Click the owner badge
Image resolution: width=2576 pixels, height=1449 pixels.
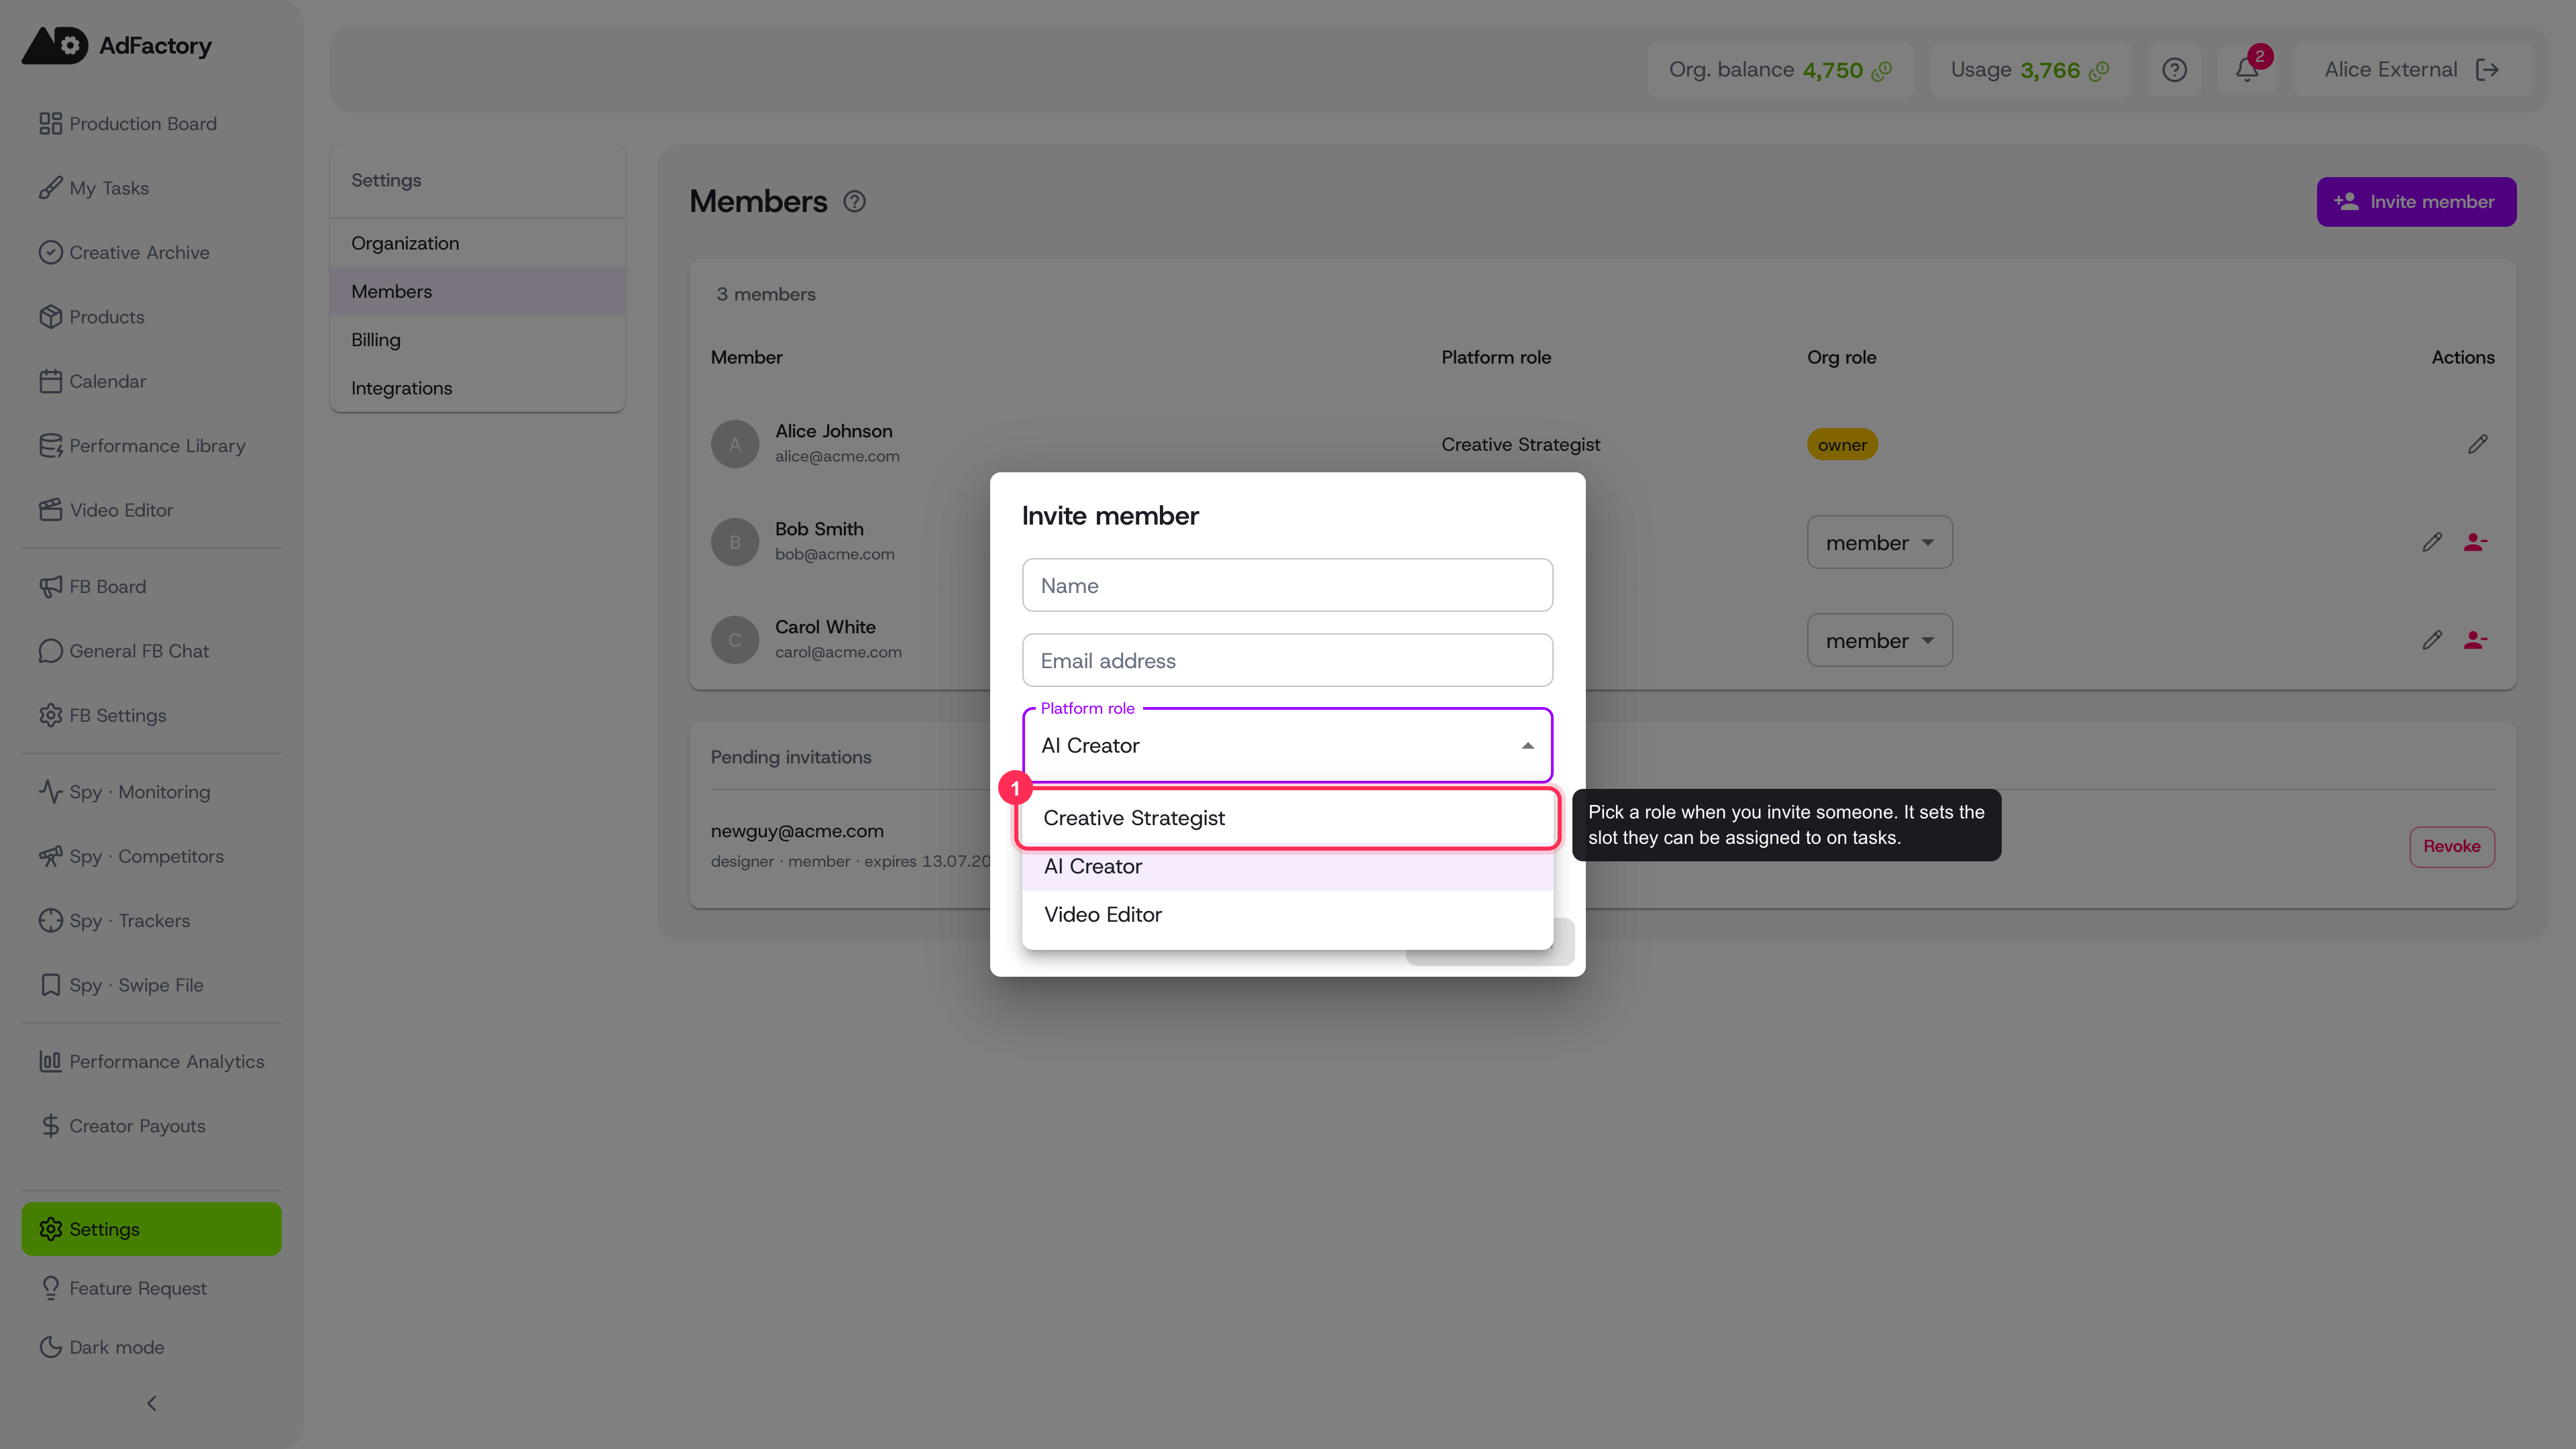(x=1842, y=444)
